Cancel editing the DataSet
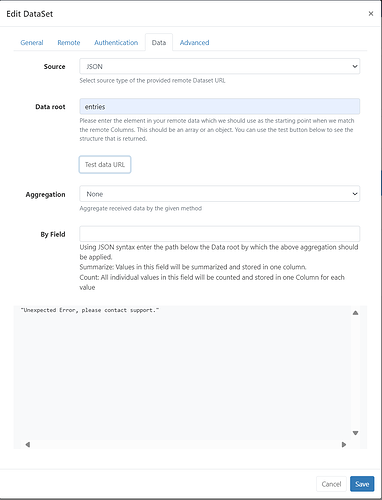382x500 pixels. 331,484
